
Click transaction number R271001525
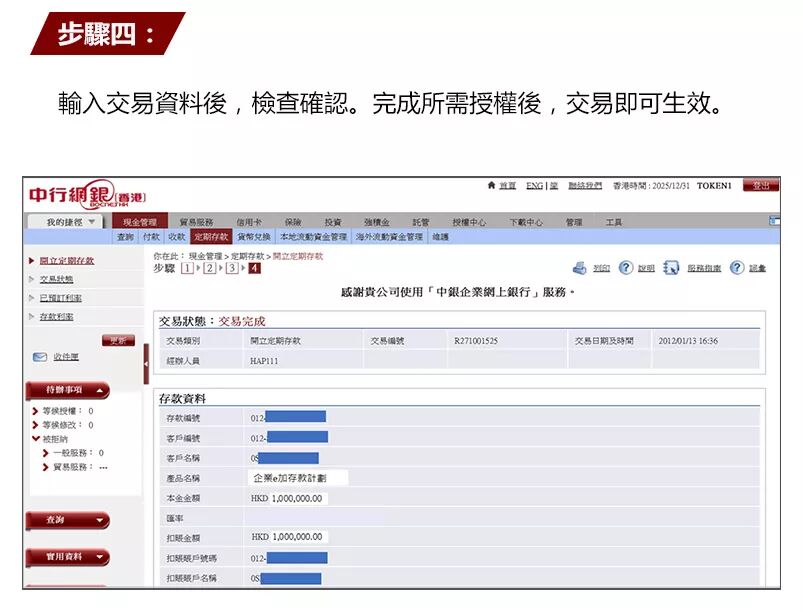pyautogui.click(x=476, y=341)
